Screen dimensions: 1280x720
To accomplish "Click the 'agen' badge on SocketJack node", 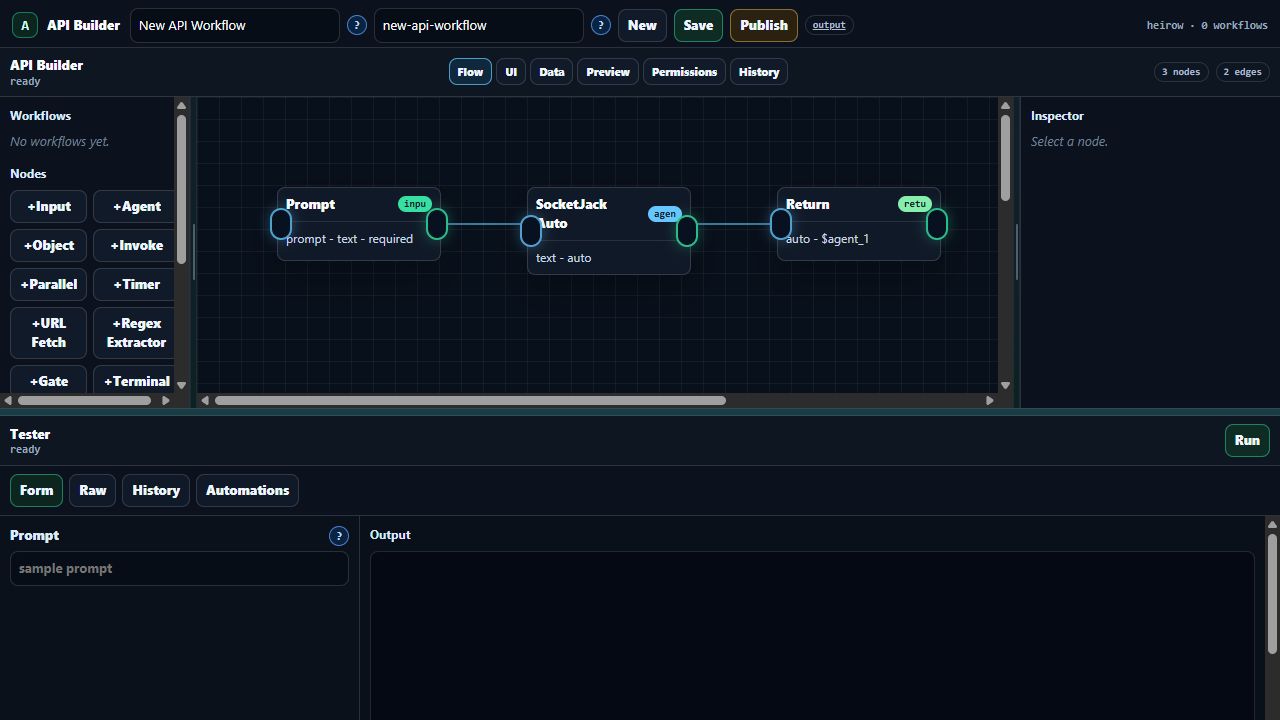I will [x=665, y=214].
